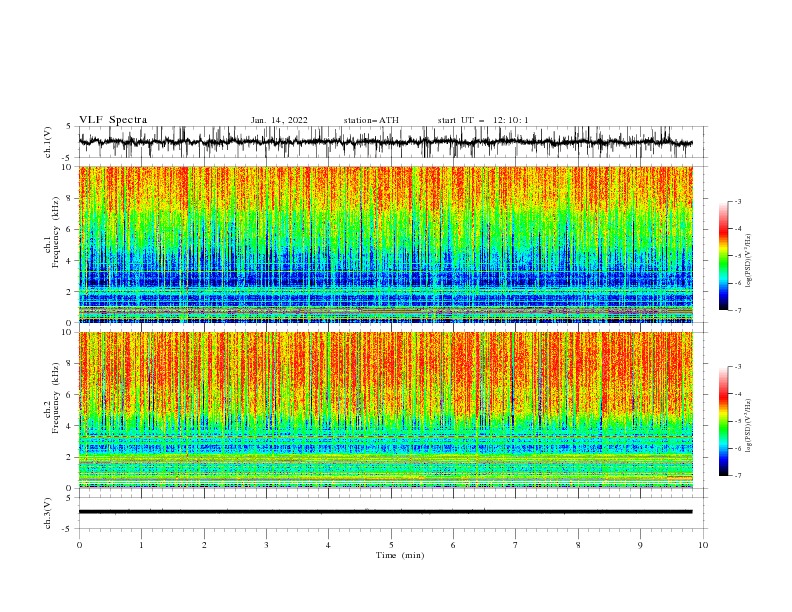Image resolution: width=792 pixels, height=612 pixels.
Task: Click time axis tick label "0"
Action: pyautogui.click(x=79, y=545)
